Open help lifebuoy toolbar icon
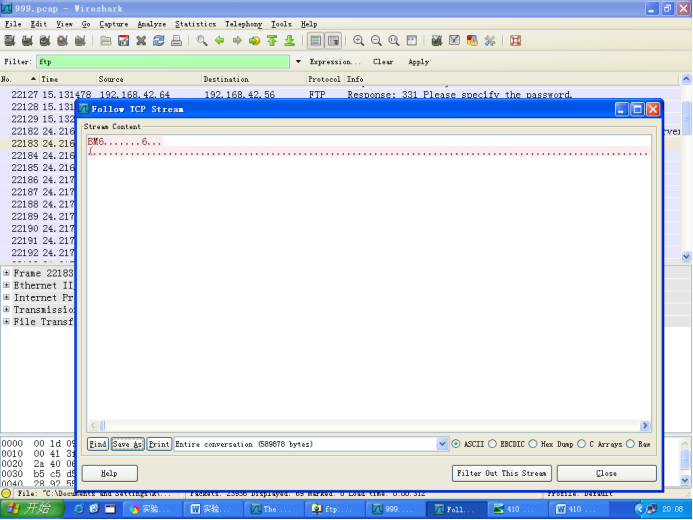The width and height of the screenshot is (693, 520). tap(515, 41)
